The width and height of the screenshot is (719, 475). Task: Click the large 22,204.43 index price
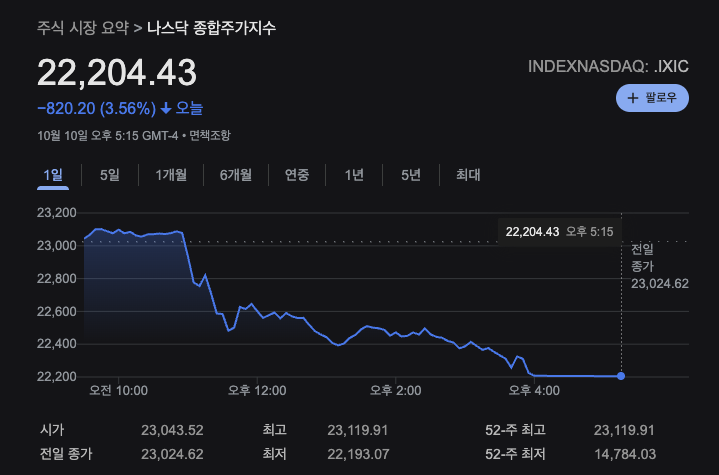tap(117, 72)
